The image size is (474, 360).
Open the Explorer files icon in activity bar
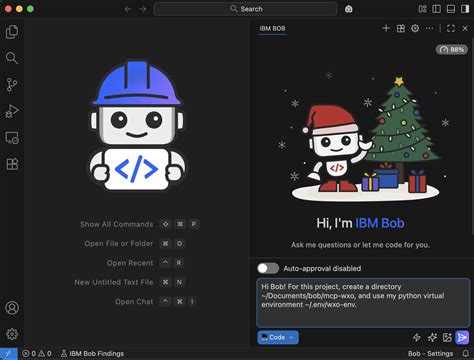click(12, 32)
